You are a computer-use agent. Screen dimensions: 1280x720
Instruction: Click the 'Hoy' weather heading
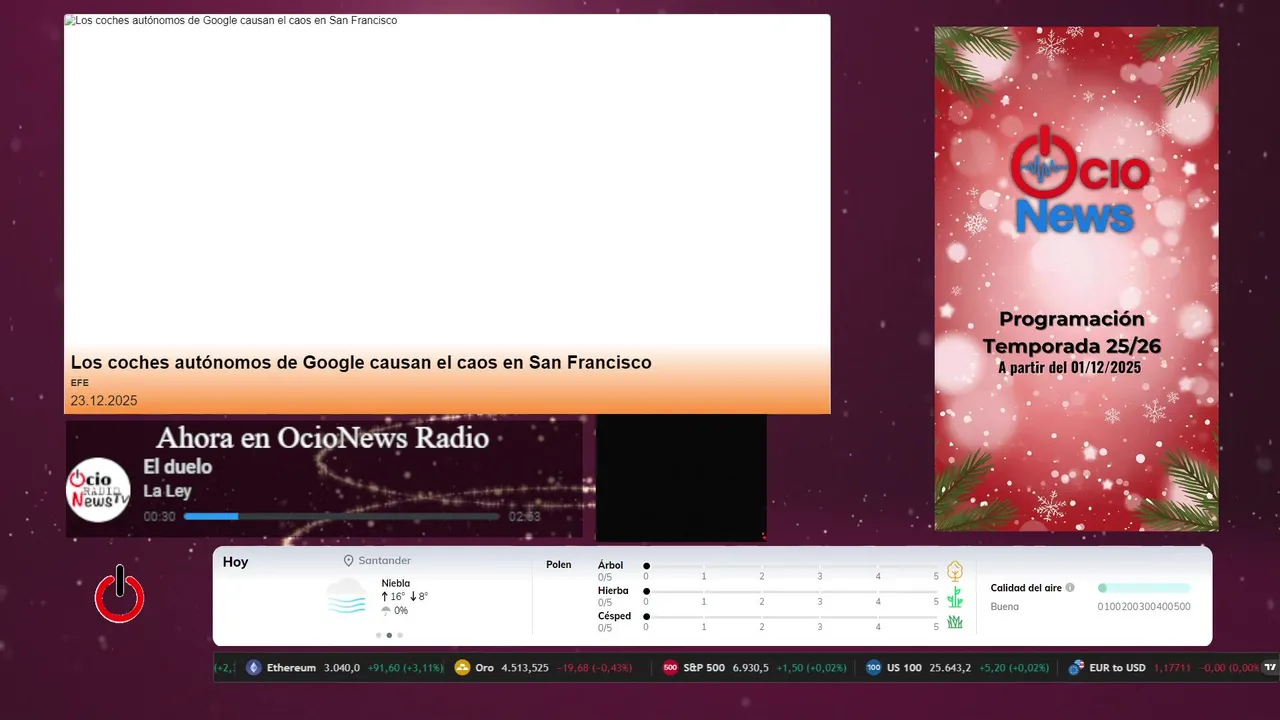click(236, 562)
